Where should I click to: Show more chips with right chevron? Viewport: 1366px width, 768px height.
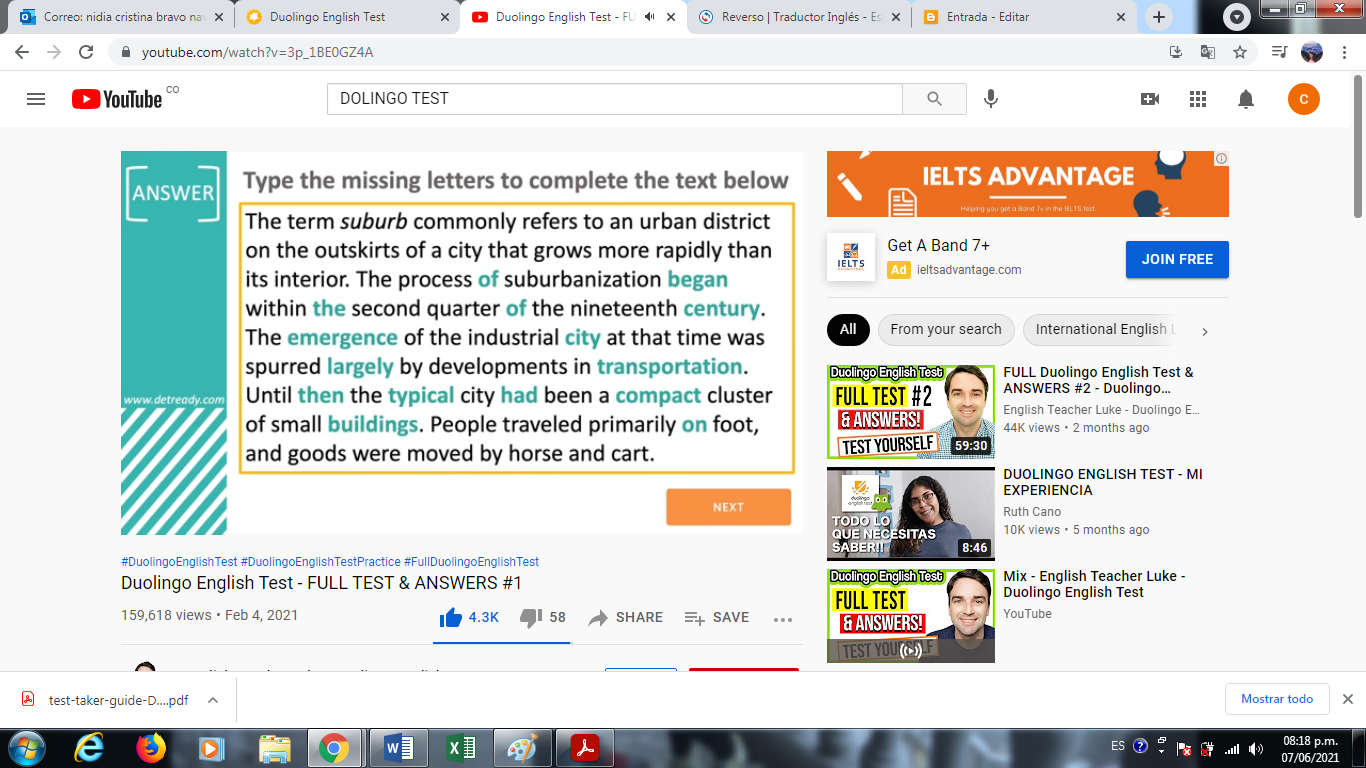click(x=1205, y=331)
